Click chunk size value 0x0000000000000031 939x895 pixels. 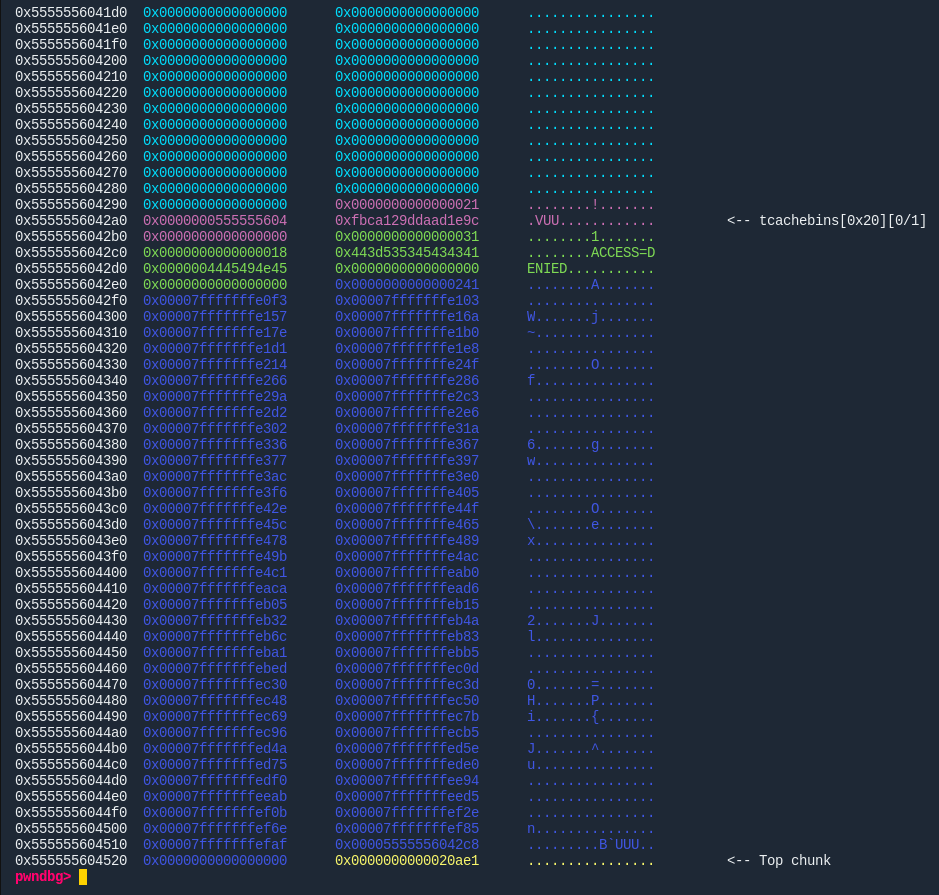[407, 236]
